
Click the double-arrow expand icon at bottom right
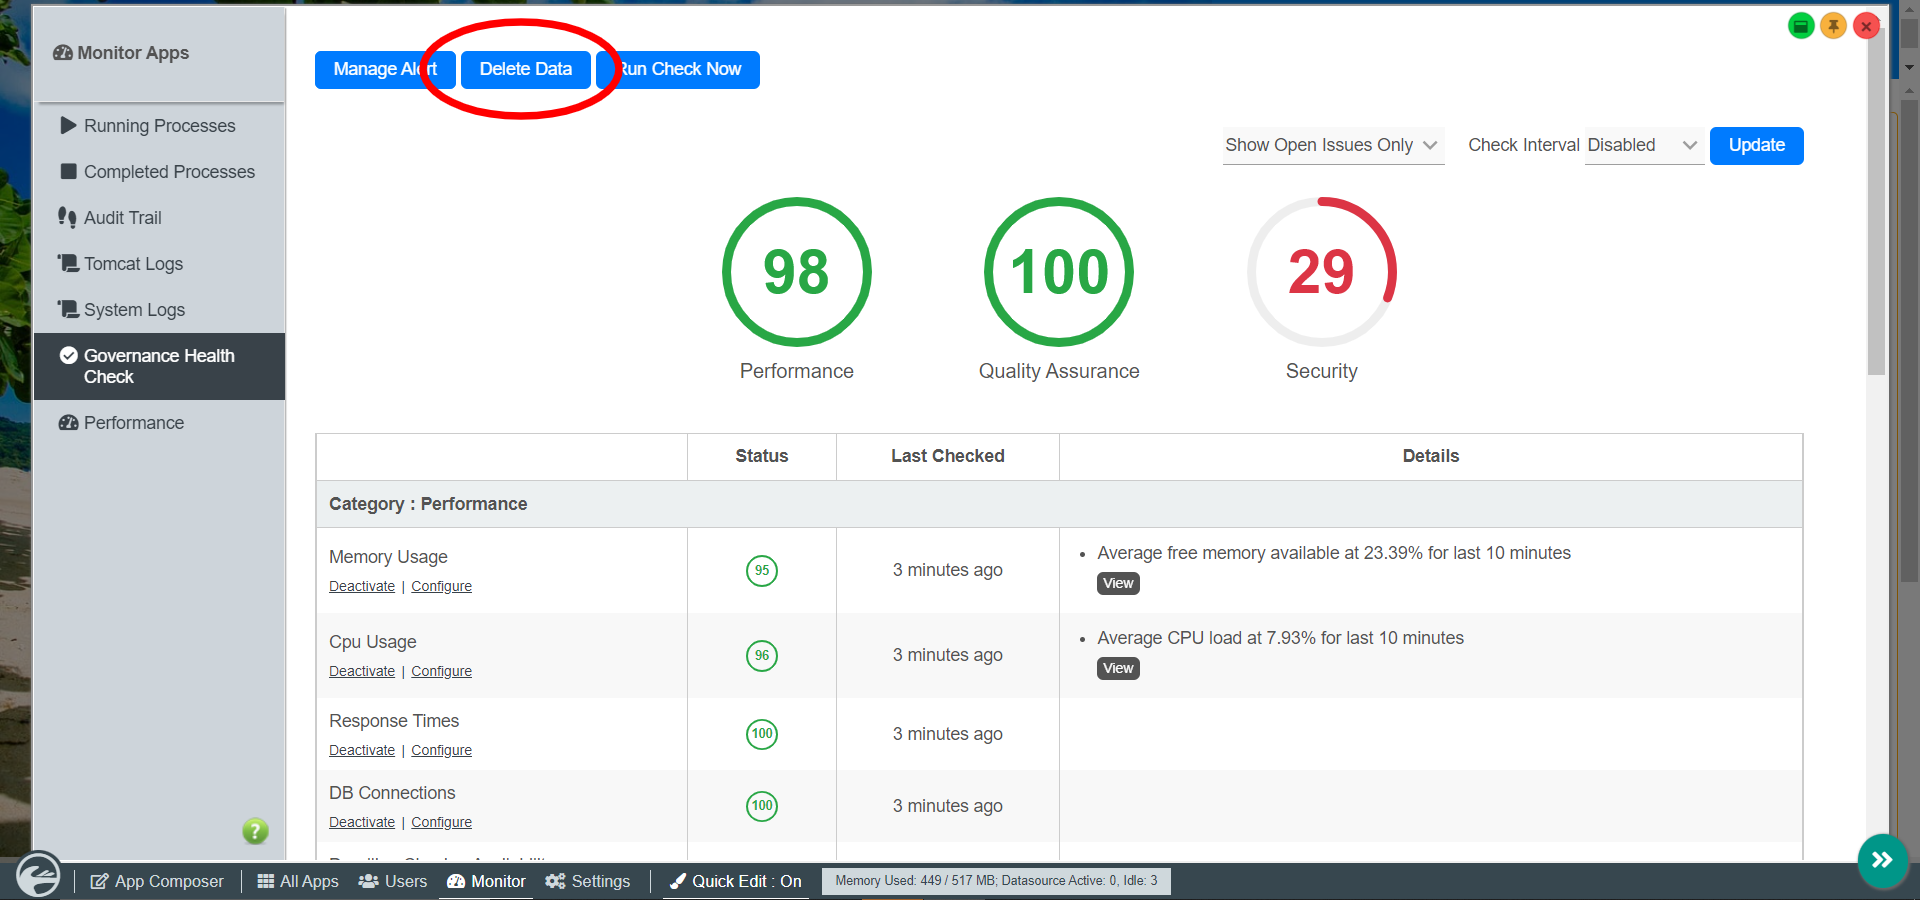tap(1882, 860)
